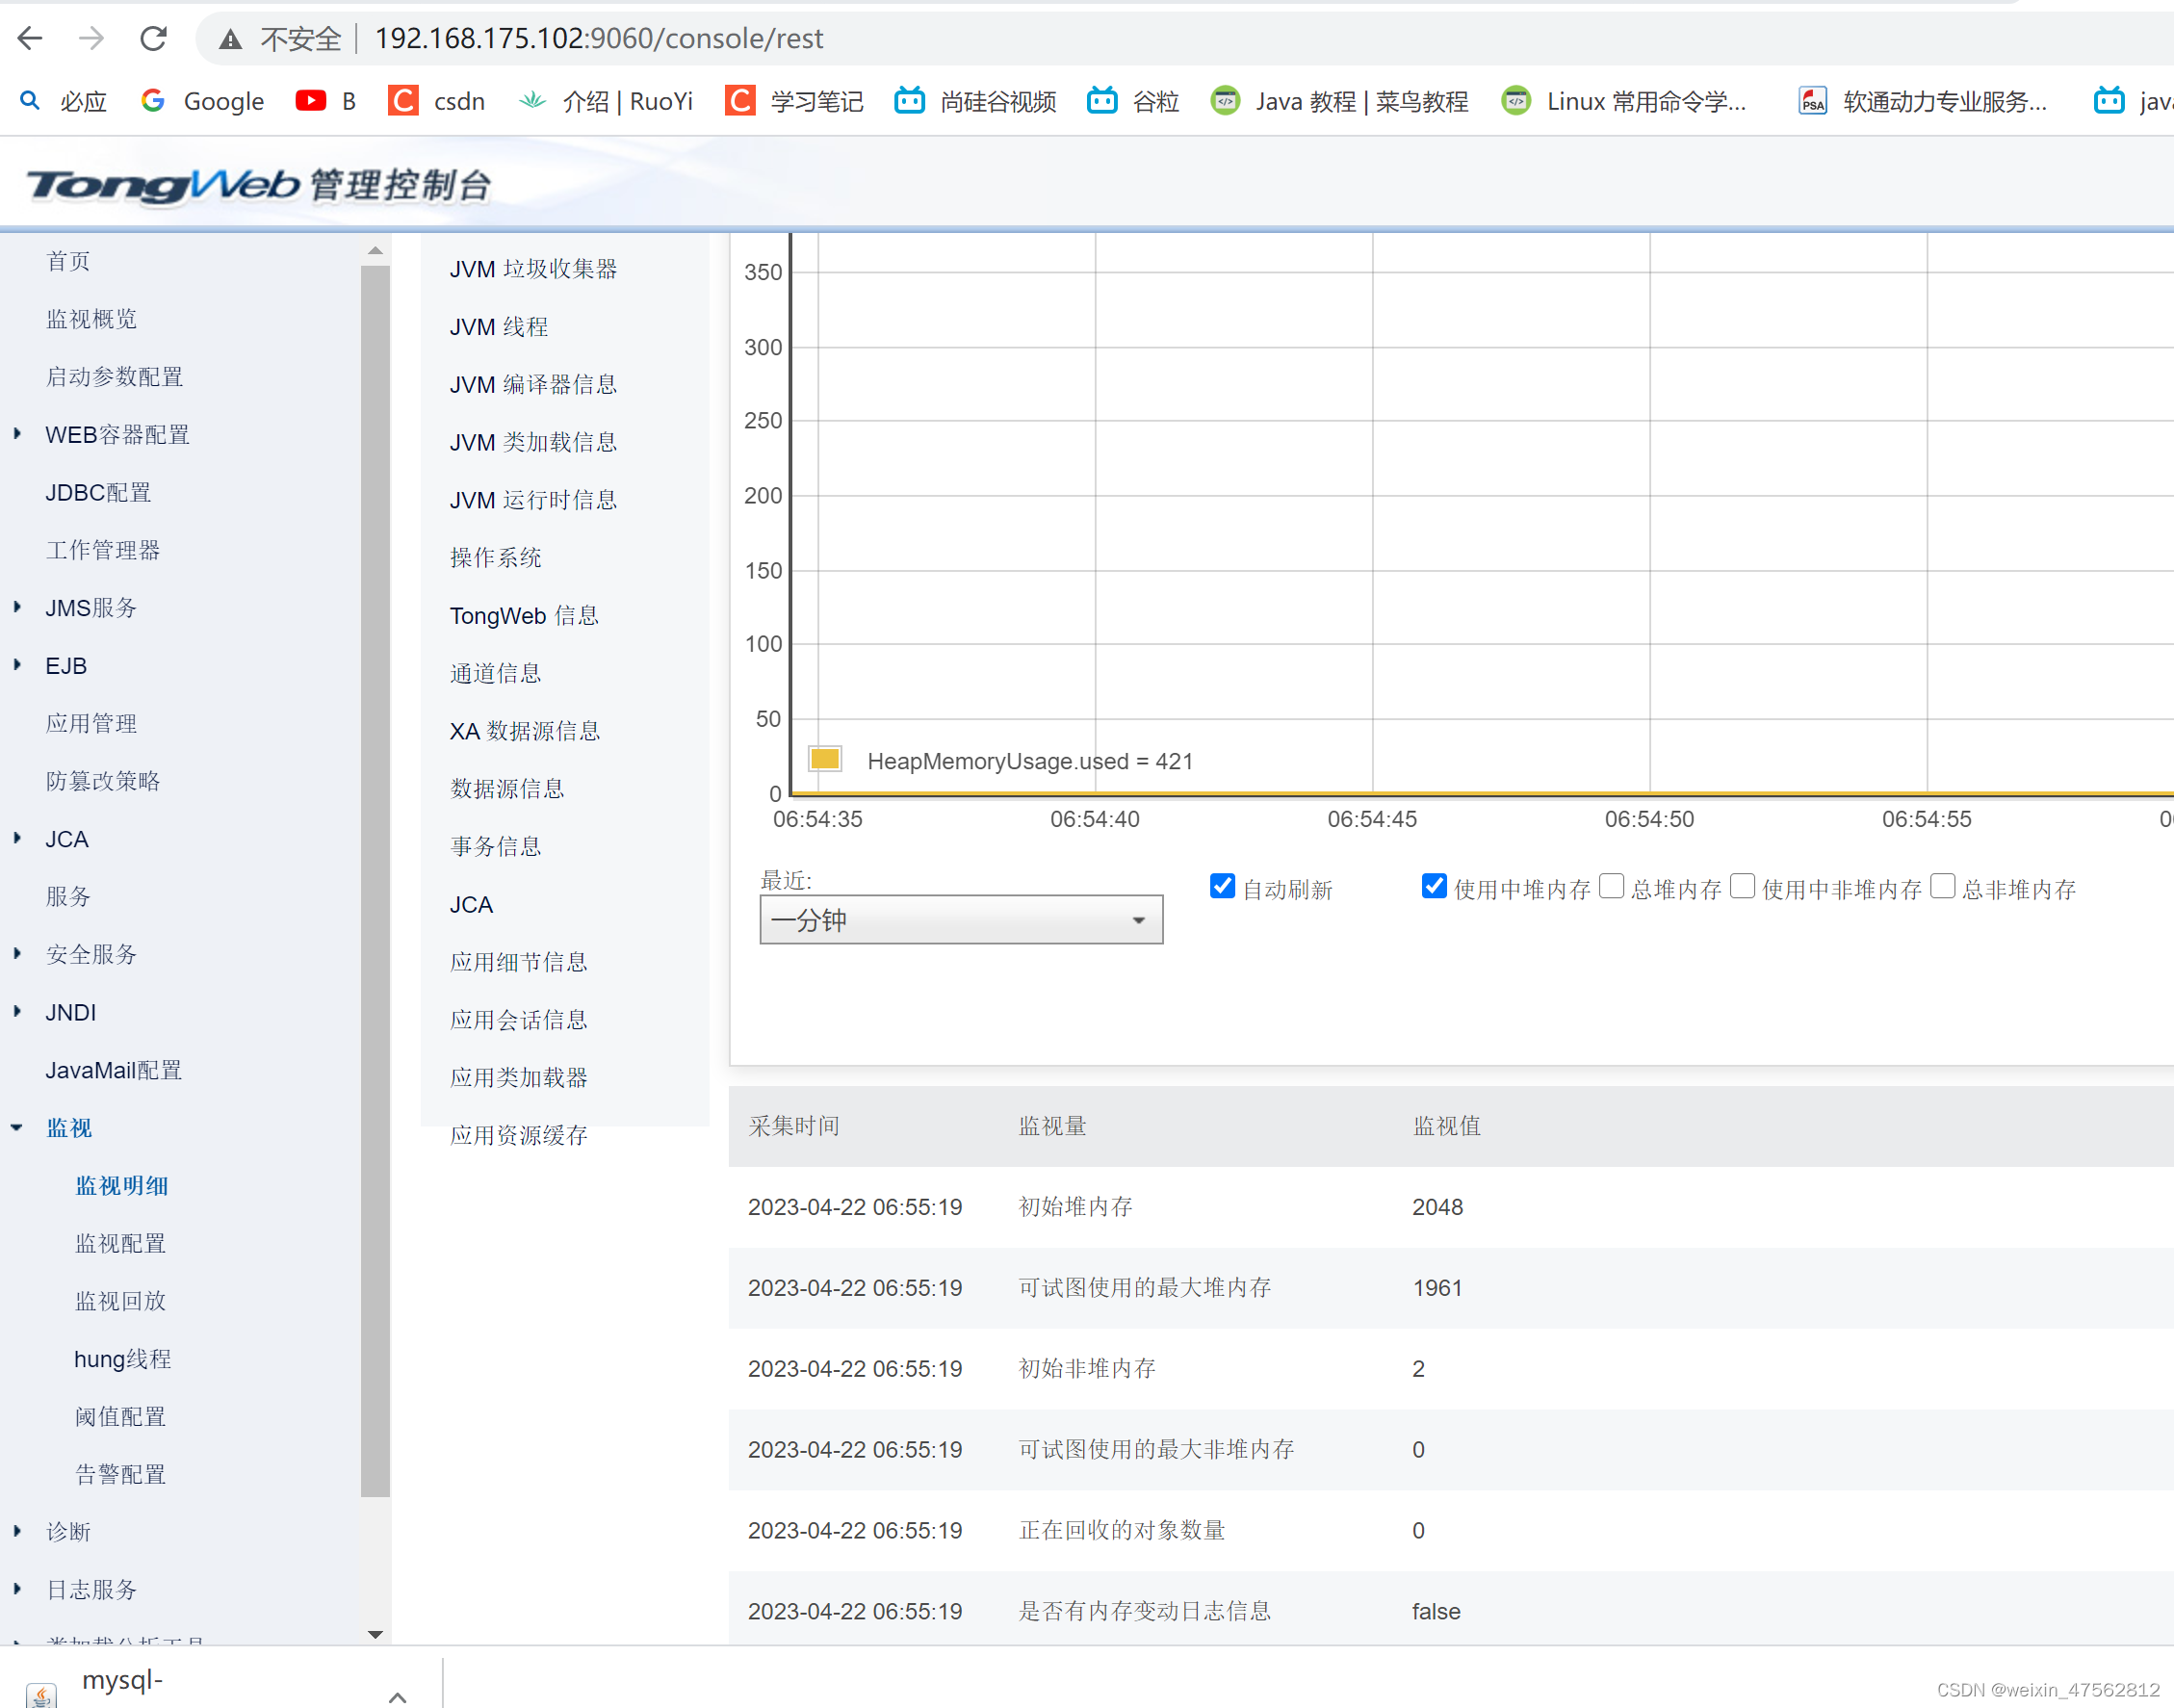Open JVM 编译器信息 monitor
Screen dimensions: 2174x1708
pyautogui.click(x=533, y=384)
